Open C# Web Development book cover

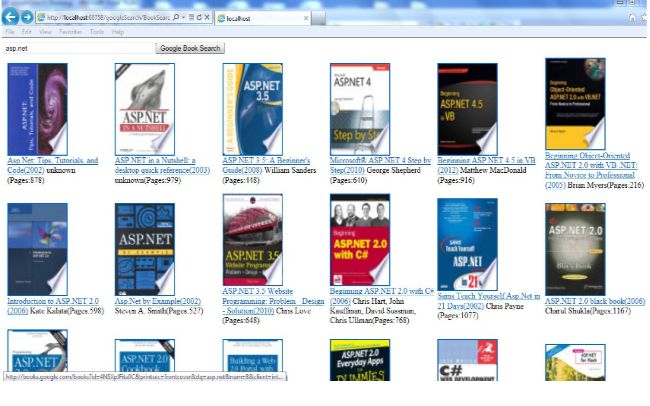[467, 360]
